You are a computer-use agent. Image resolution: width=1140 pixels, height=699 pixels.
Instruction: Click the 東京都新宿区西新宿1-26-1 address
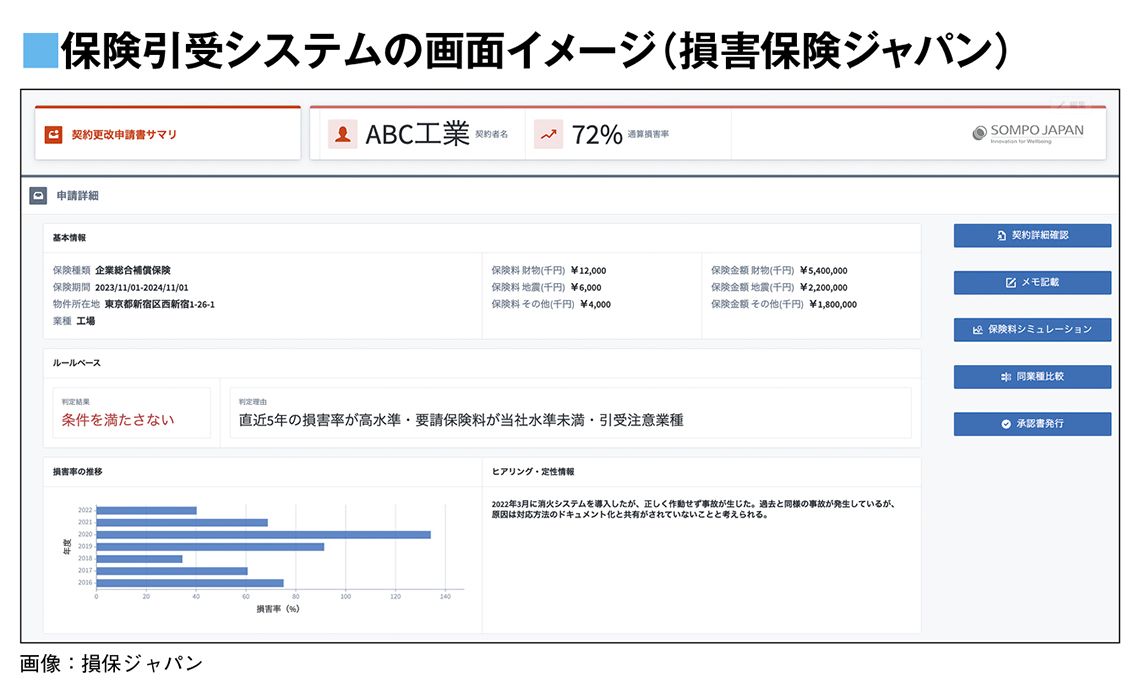pyautogui.click(x=159, y=304)
